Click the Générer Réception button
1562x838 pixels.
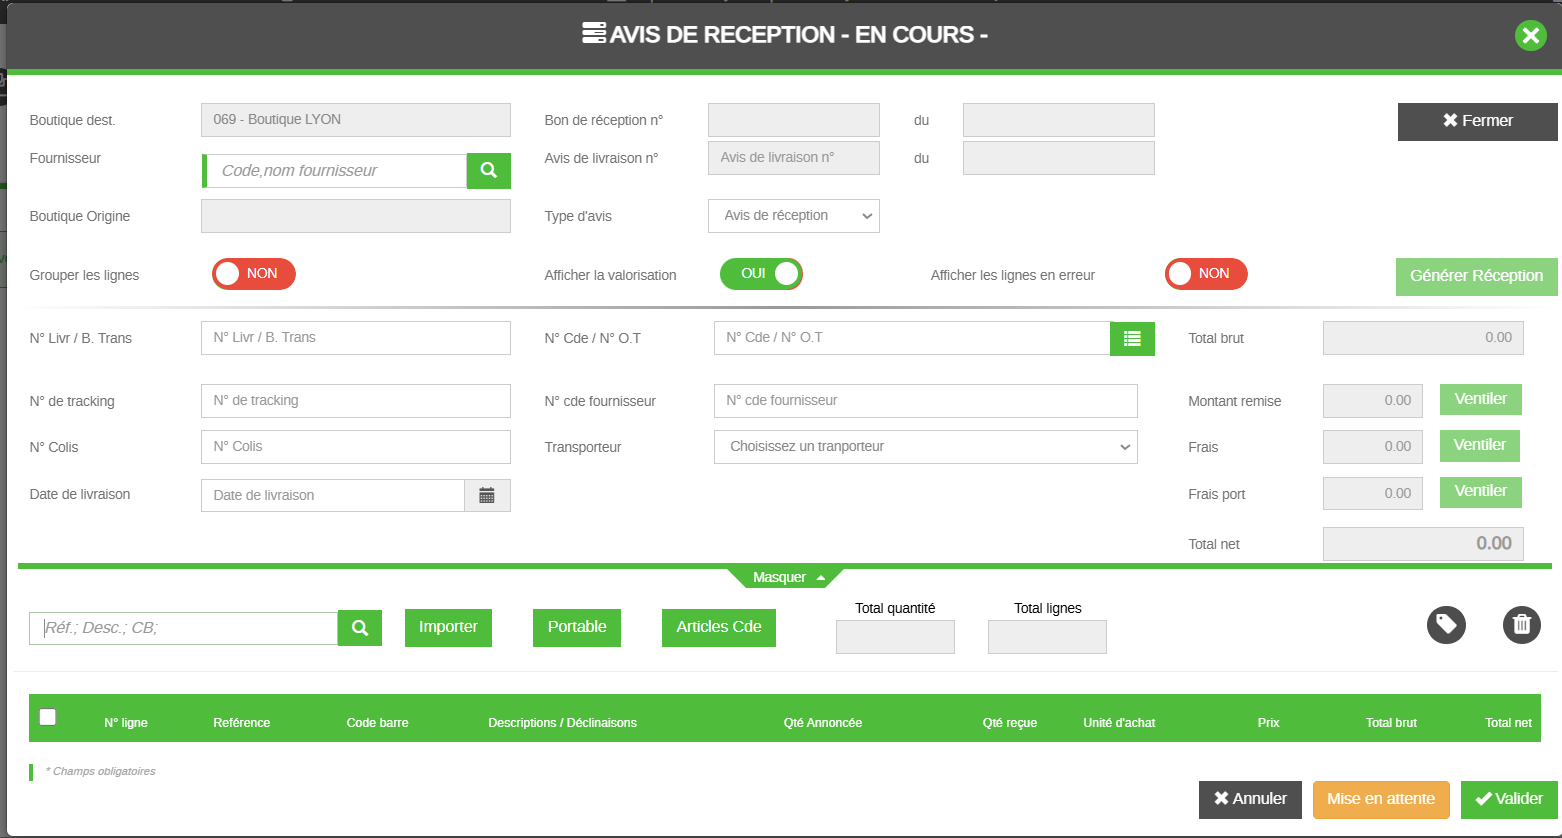tap(1476, 276)
